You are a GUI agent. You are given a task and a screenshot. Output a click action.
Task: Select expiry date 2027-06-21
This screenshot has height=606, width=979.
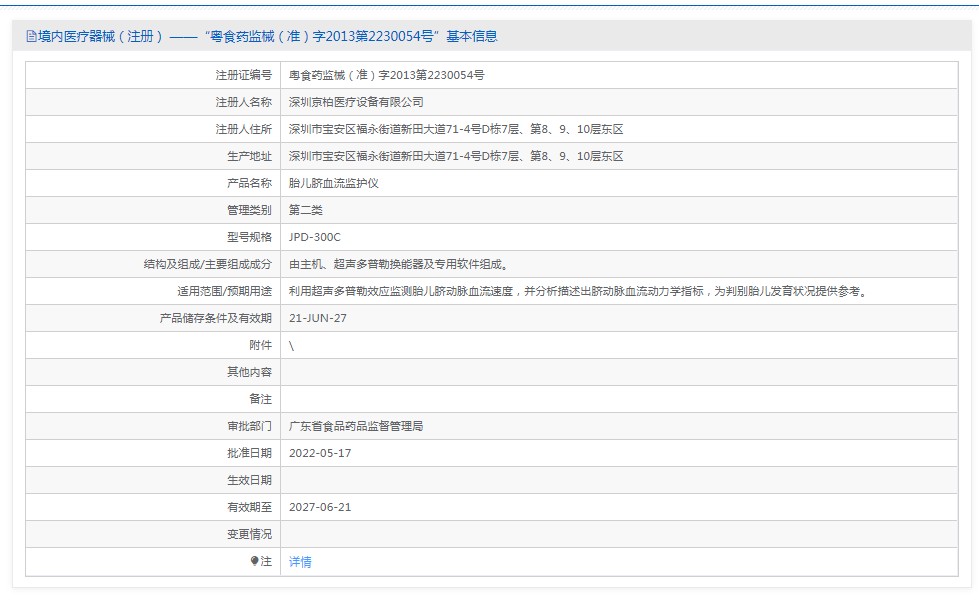(320, 507)
